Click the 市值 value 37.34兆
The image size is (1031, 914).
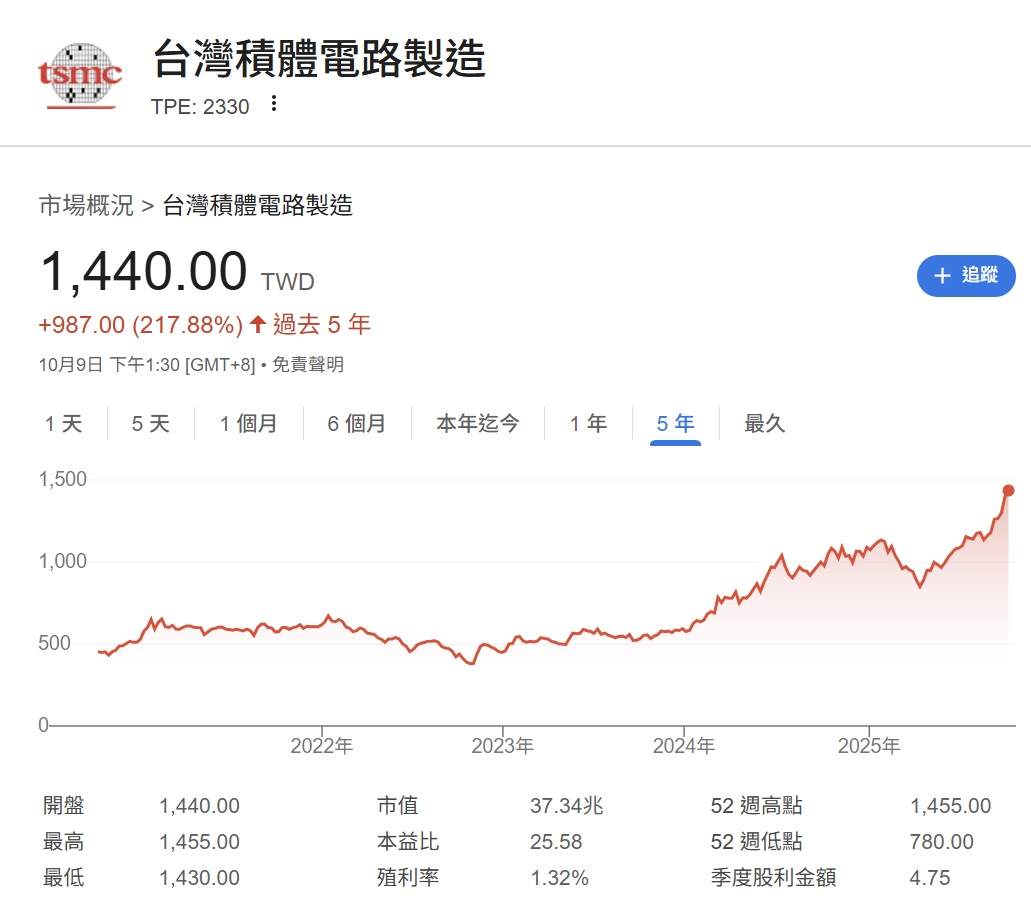click(x=567, y=806)
